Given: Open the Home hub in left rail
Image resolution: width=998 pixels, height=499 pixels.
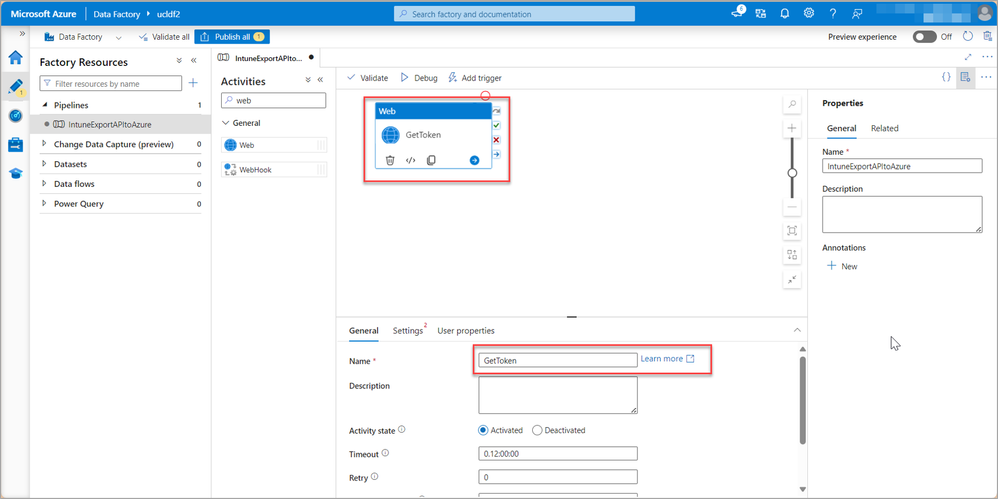Looking at the screenshot, I should coord(15,58).
